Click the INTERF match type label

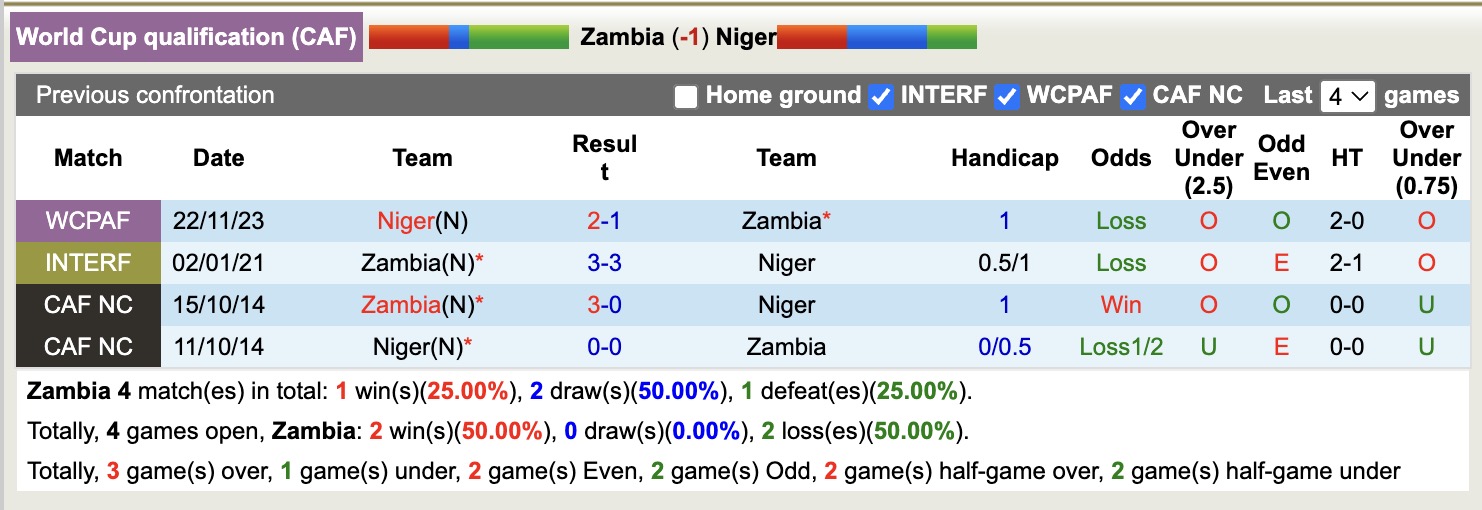point(88,263)
